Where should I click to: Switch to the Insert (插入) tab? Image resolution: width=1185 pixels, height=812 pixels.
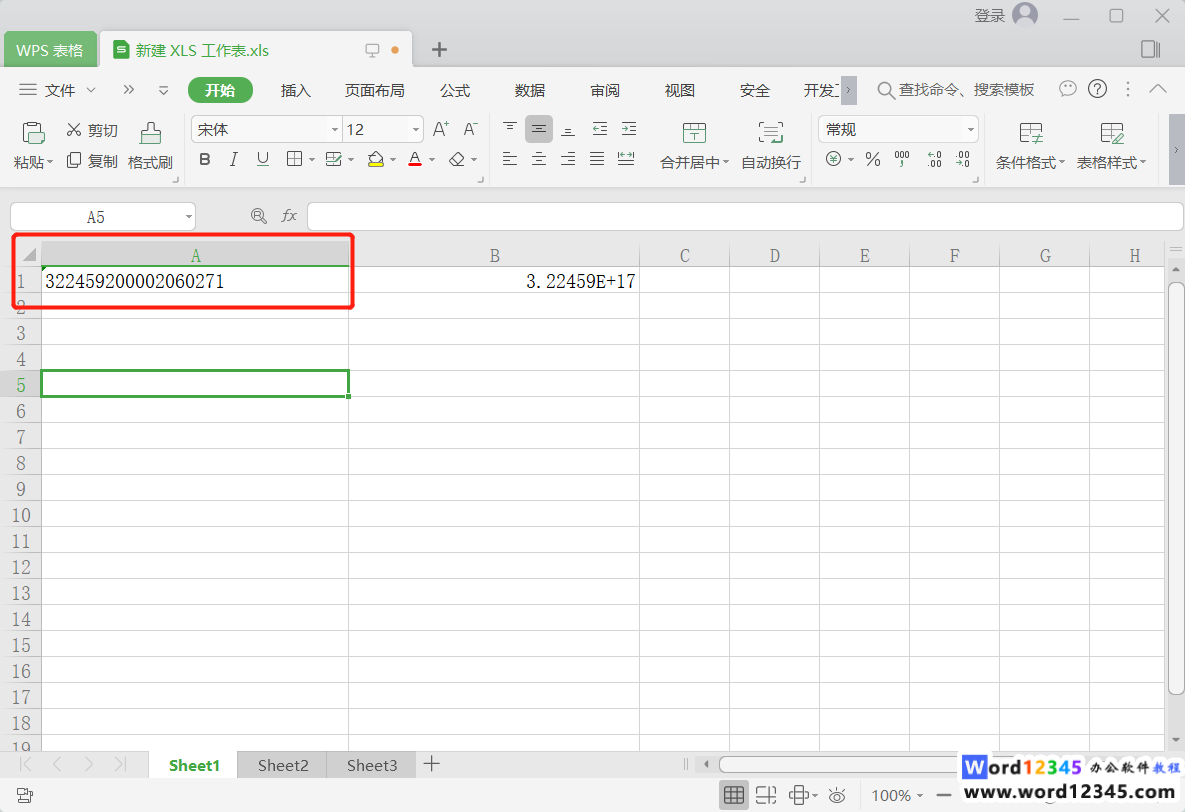(295, 91)
